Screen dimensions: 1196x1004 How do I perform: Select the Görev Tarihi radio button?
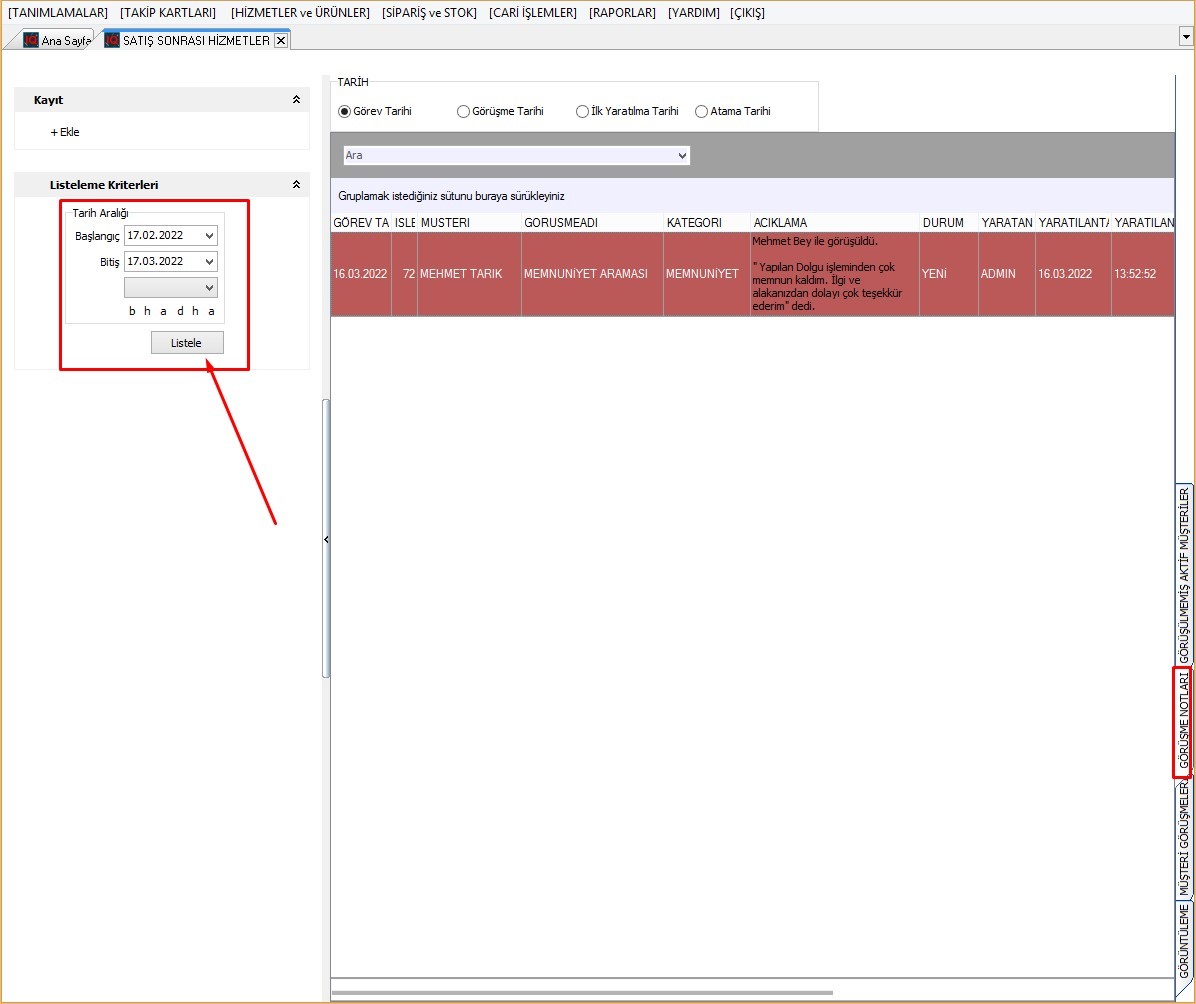(345, 112)
